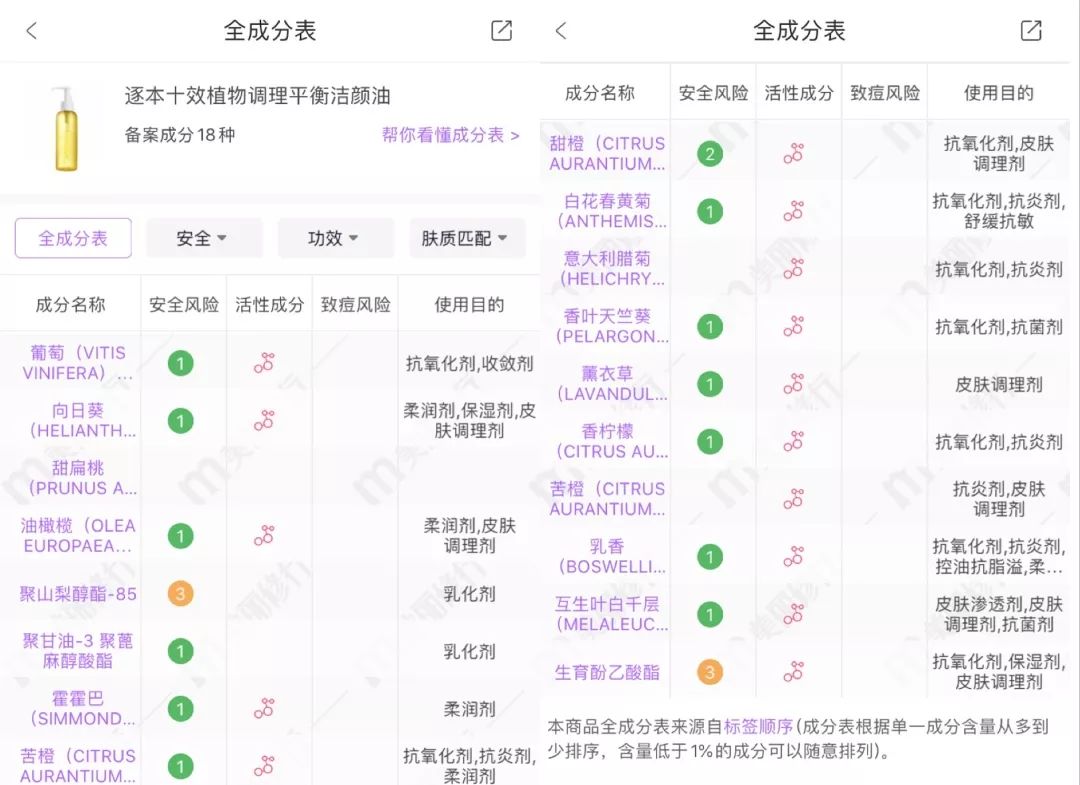This screenshot has width=1080, height=785.
Task: Expand the 肤质匹配 filter dropdown
Action: pyautogui.click(x=466, y=238)
